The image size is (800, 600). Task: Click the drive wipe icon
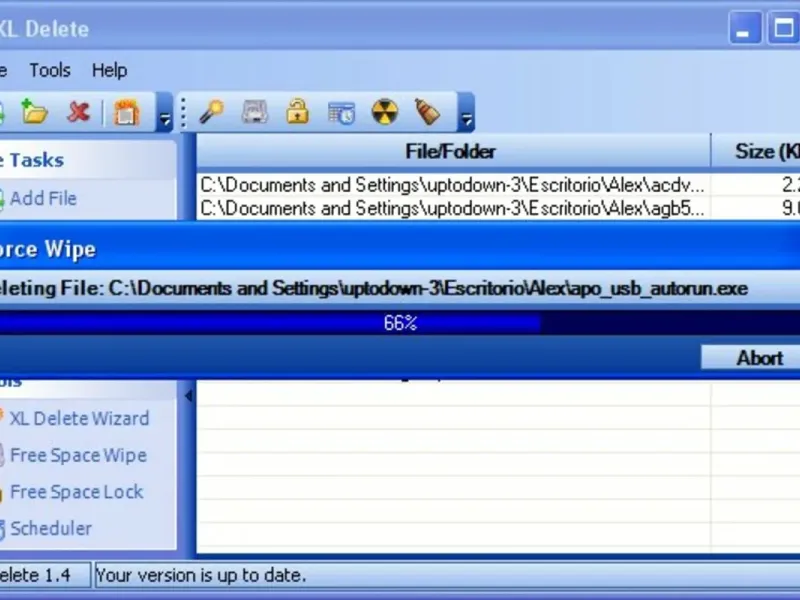[x=255, y=112]
